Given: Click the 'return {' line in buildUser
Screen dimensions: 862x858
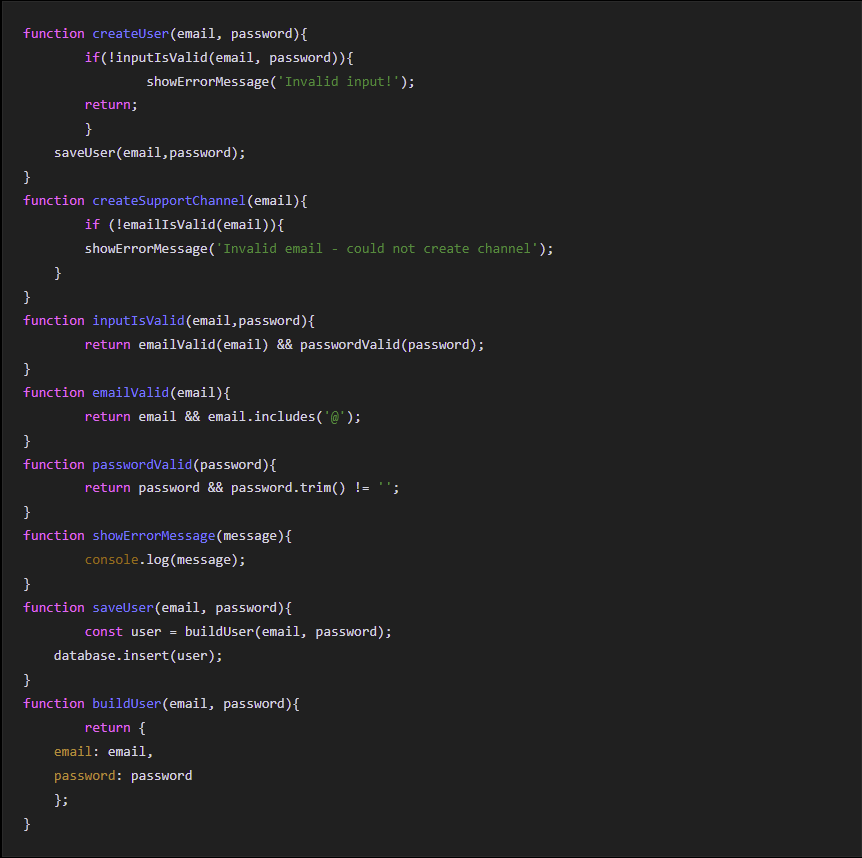Looking at the screenshot, I should 115,728.
